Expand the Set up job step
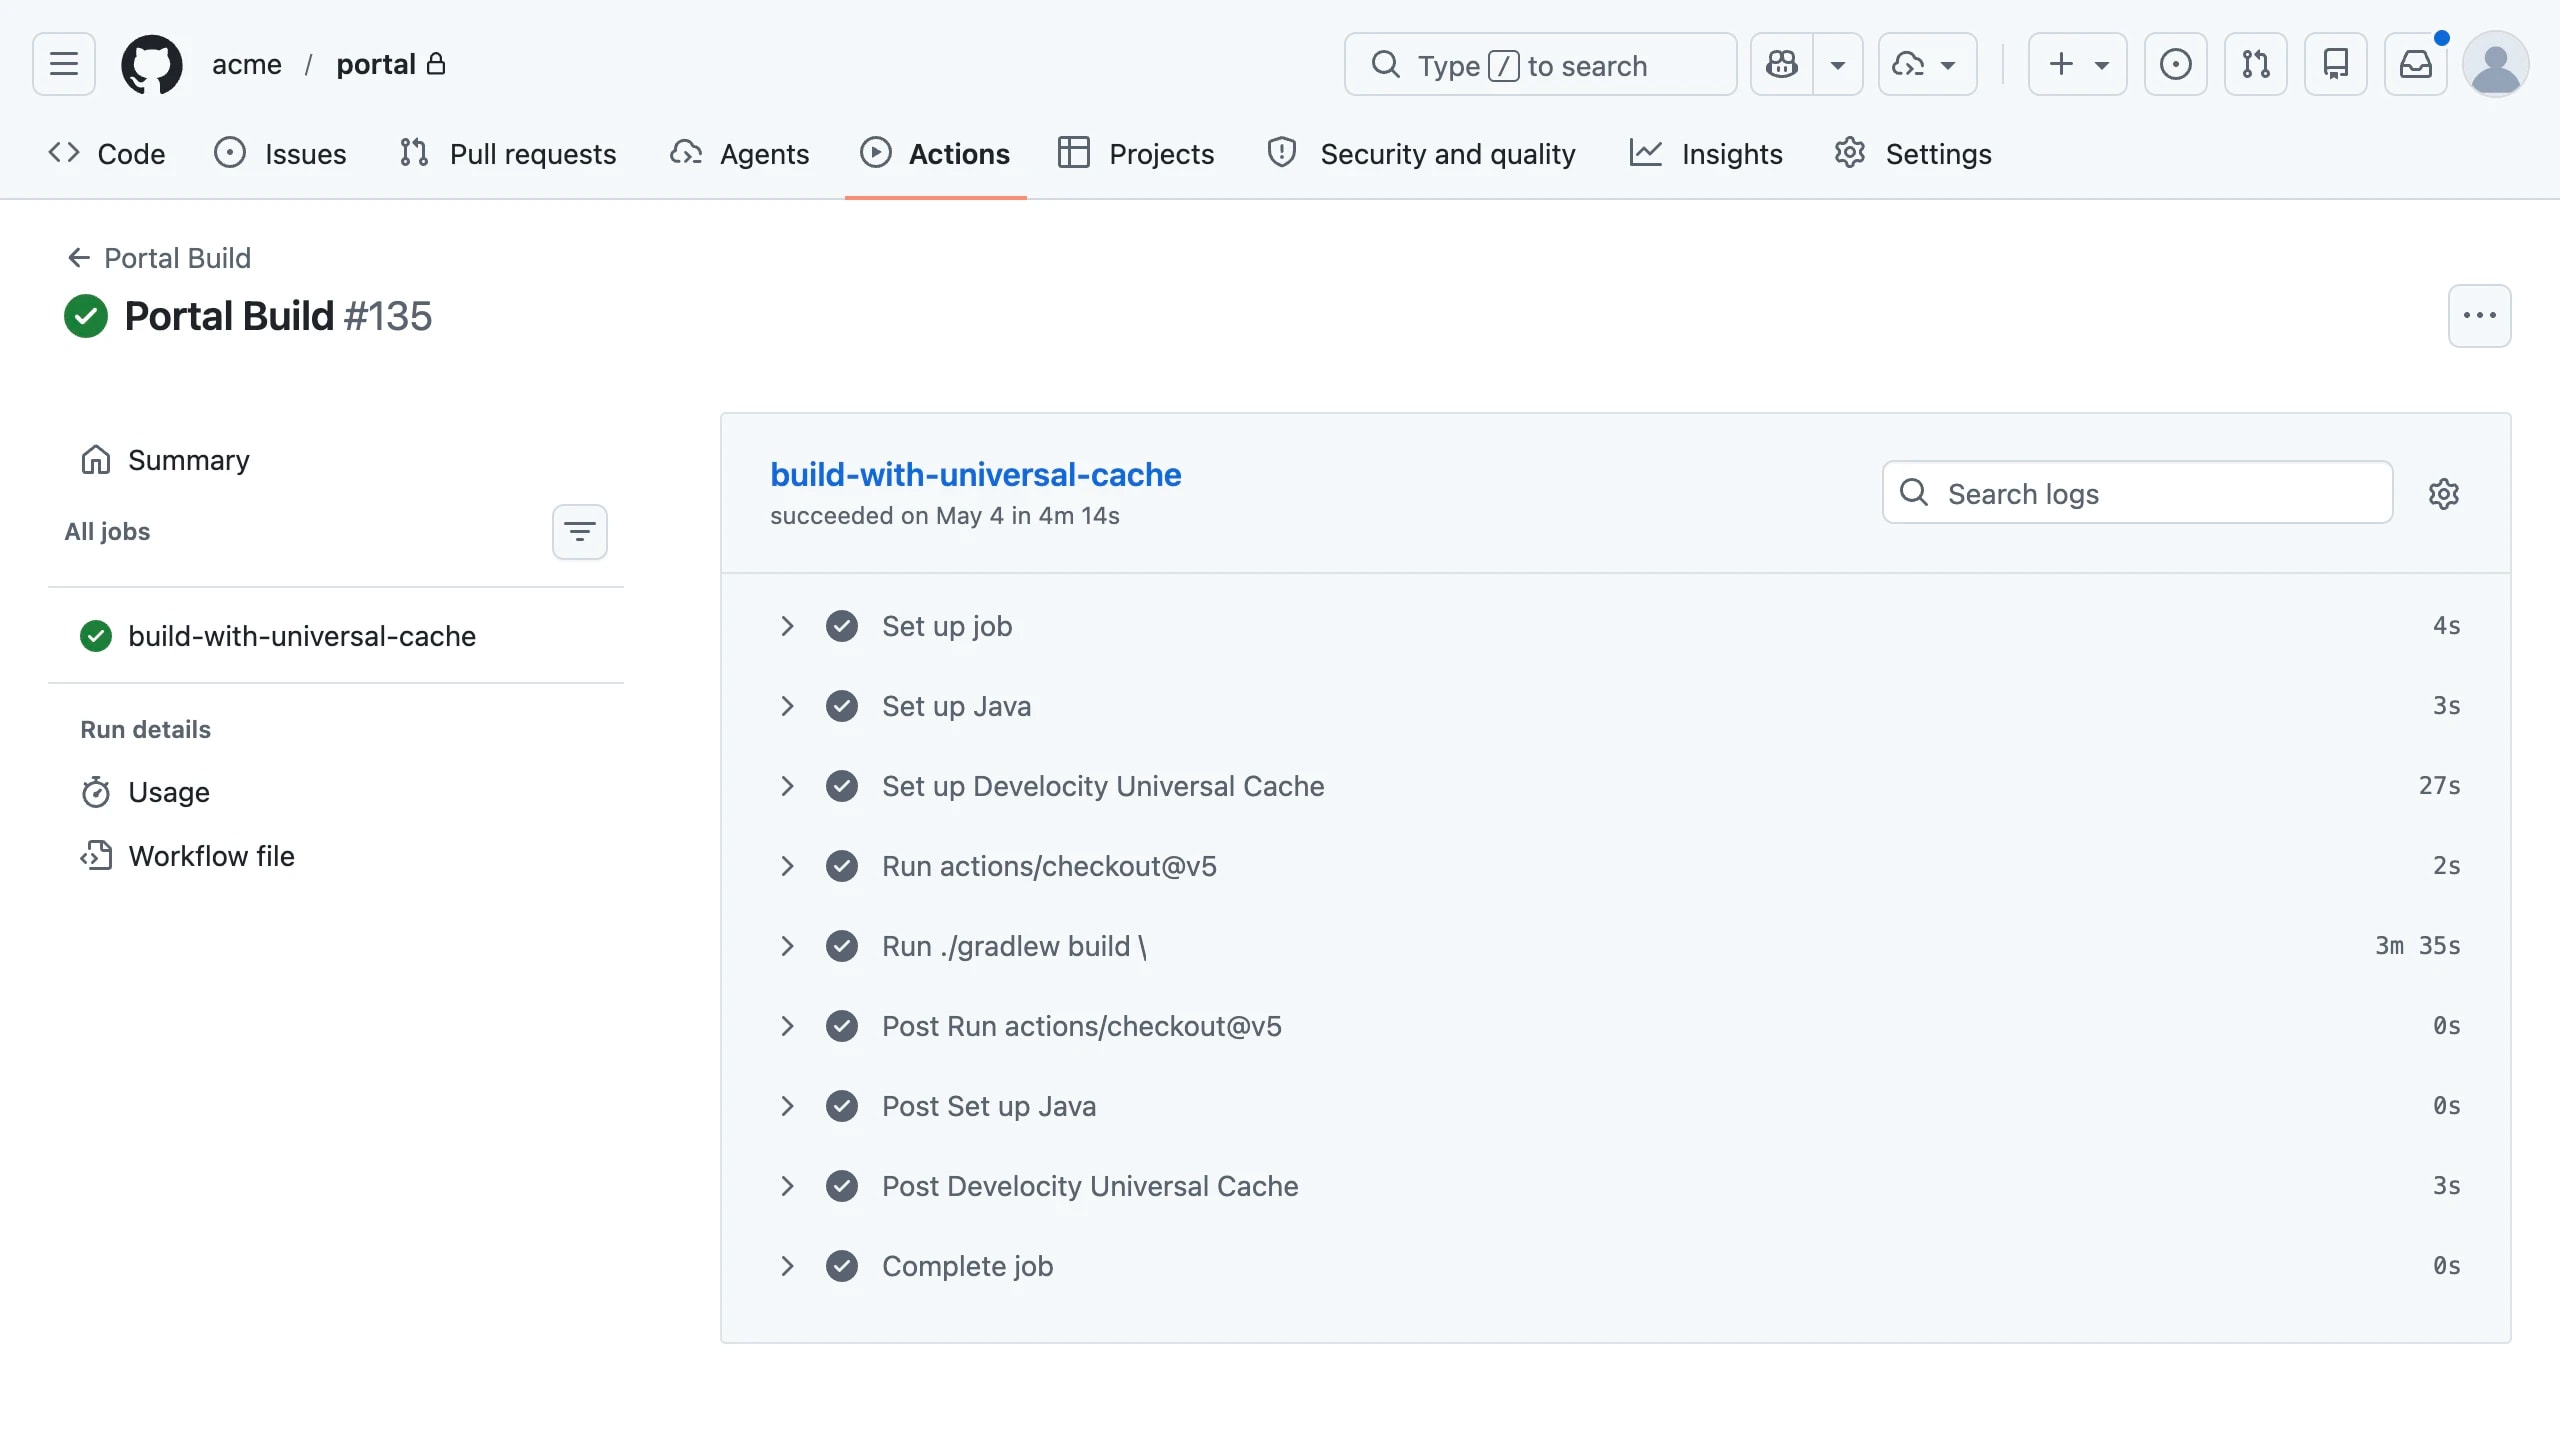2560x1440 pixels. [1616, 626]
